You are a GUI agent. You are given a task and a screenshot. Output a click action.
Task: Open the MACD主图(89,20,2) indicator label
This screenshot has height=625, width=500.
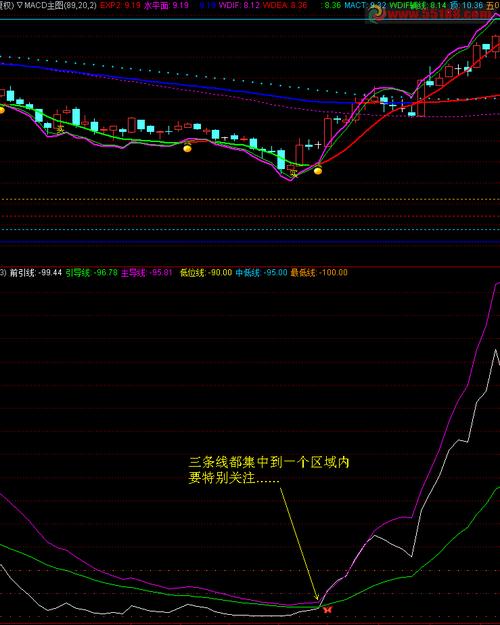[x=61, y=5]
